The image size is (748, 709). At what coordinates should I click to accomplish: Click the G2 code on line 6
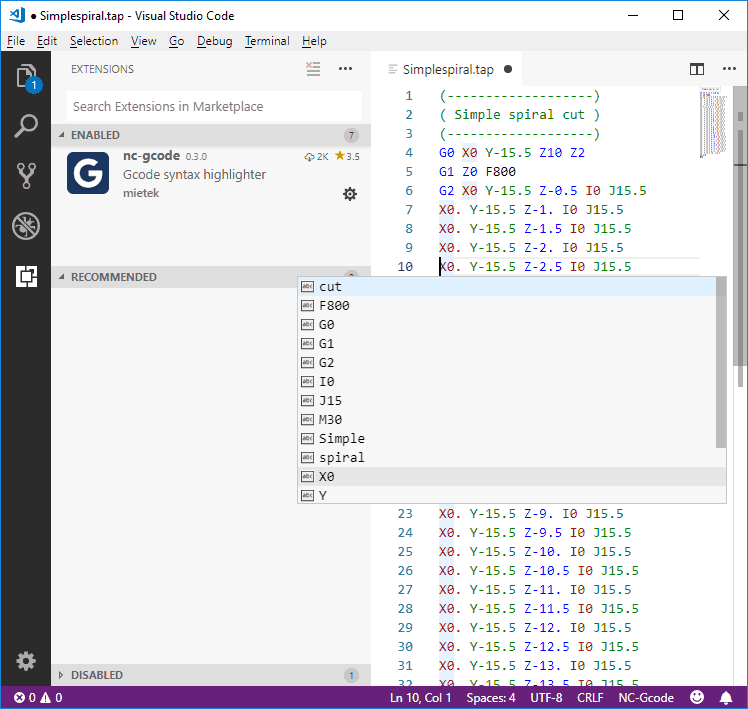447,191
